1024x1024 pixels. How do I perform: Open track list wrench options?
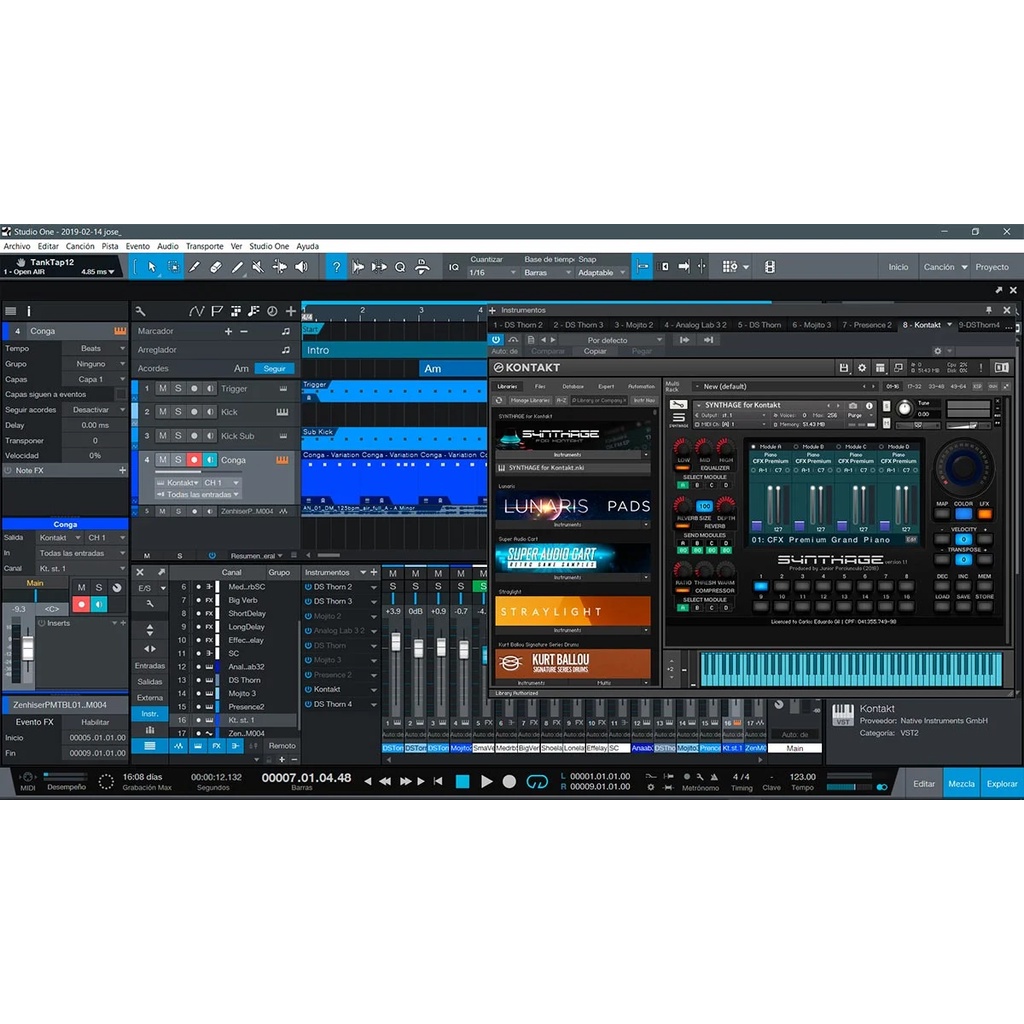(140, 312)
